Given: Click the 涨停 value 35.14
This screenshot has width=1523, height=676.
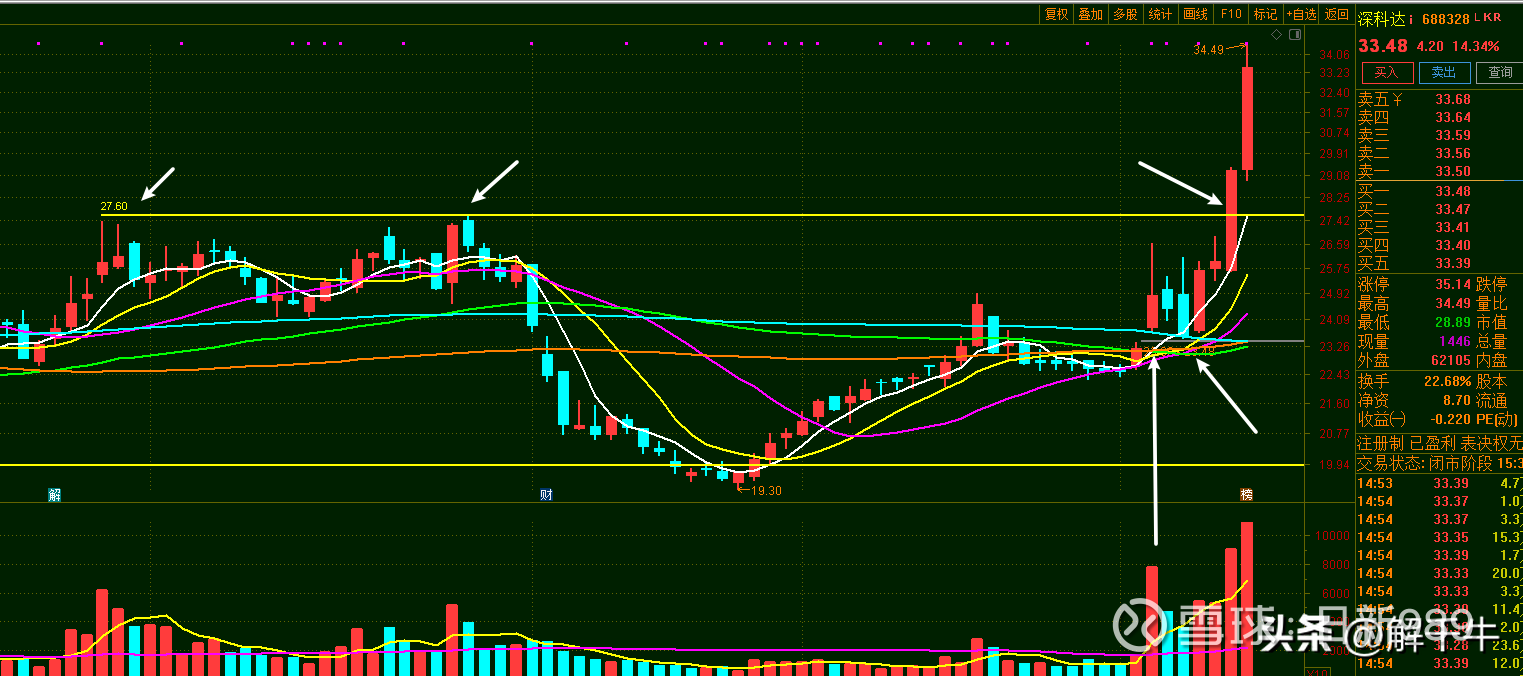Looking at the screenshot, I should coord(1453,284).
